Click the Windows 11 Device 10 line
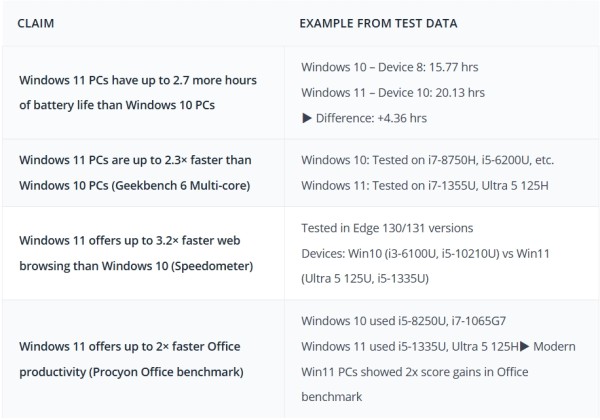This screenshot has width=600, height=420. click(393, 93)
